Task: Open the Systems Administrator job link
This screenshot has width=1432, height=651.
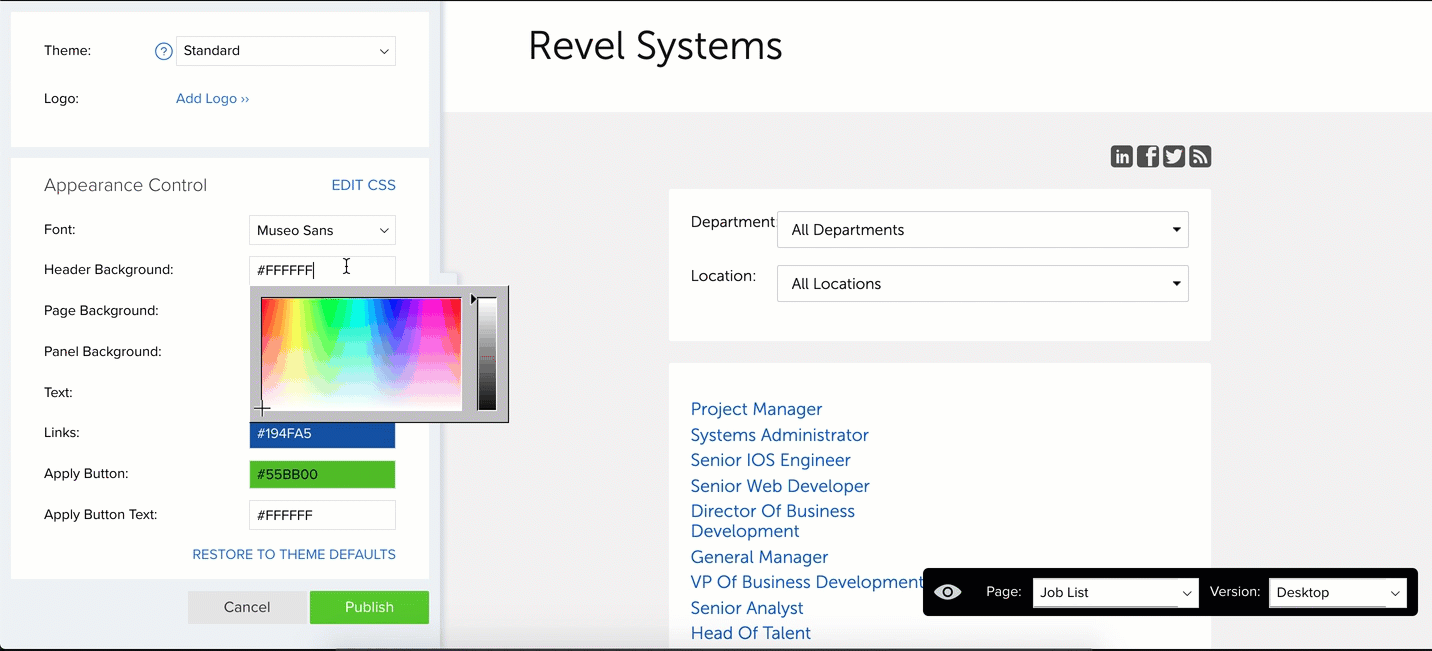Action: (780, 435)
